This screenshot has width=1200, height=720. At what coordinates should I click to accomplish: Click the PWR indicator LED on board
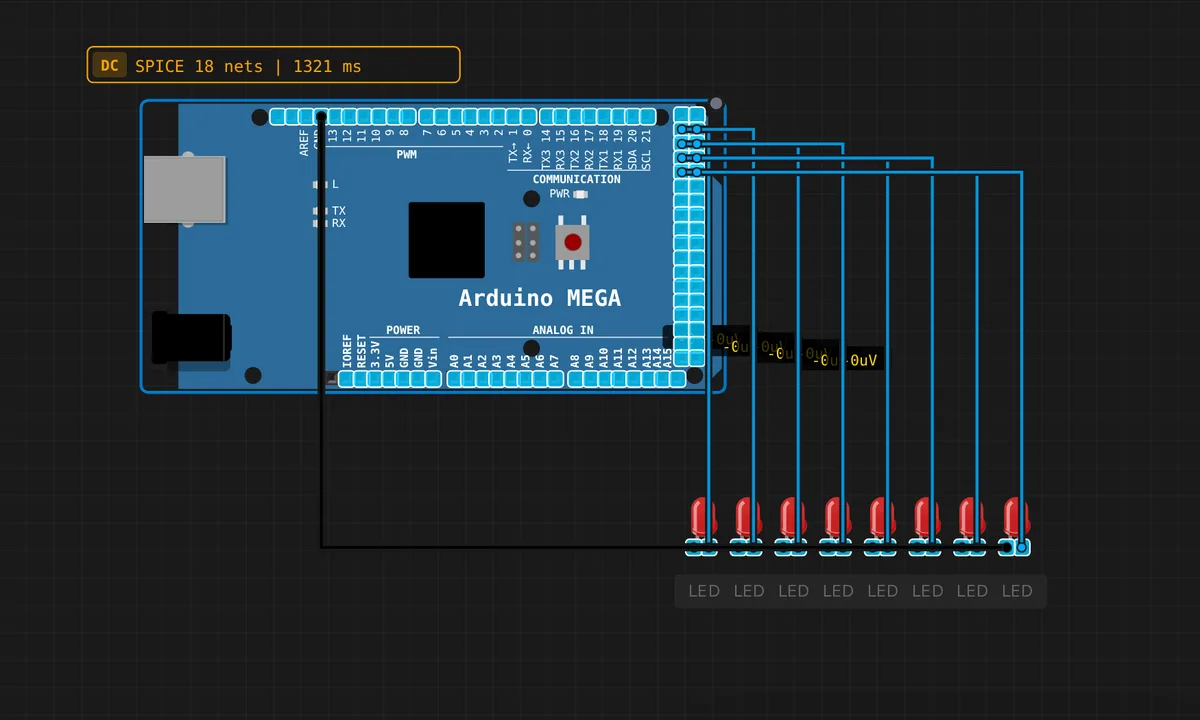pyautogui.click(x=581, y=194)
